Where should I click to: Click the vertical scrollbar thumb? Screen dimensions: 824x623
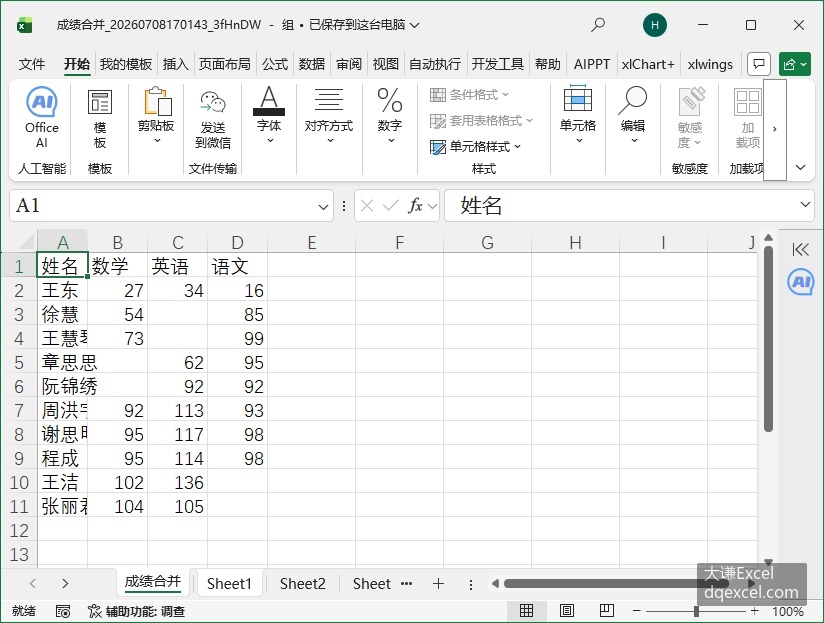point(768,339)
